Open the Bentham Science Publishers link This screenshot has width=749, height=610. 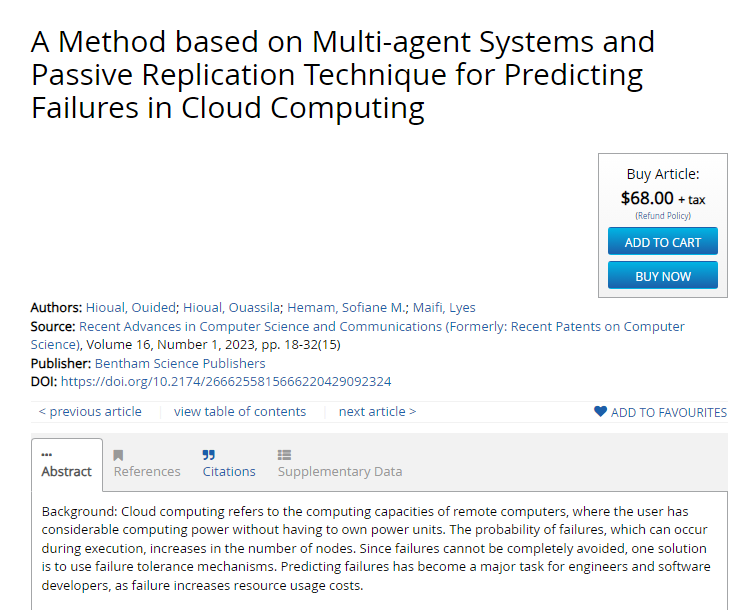pos(180,363)
